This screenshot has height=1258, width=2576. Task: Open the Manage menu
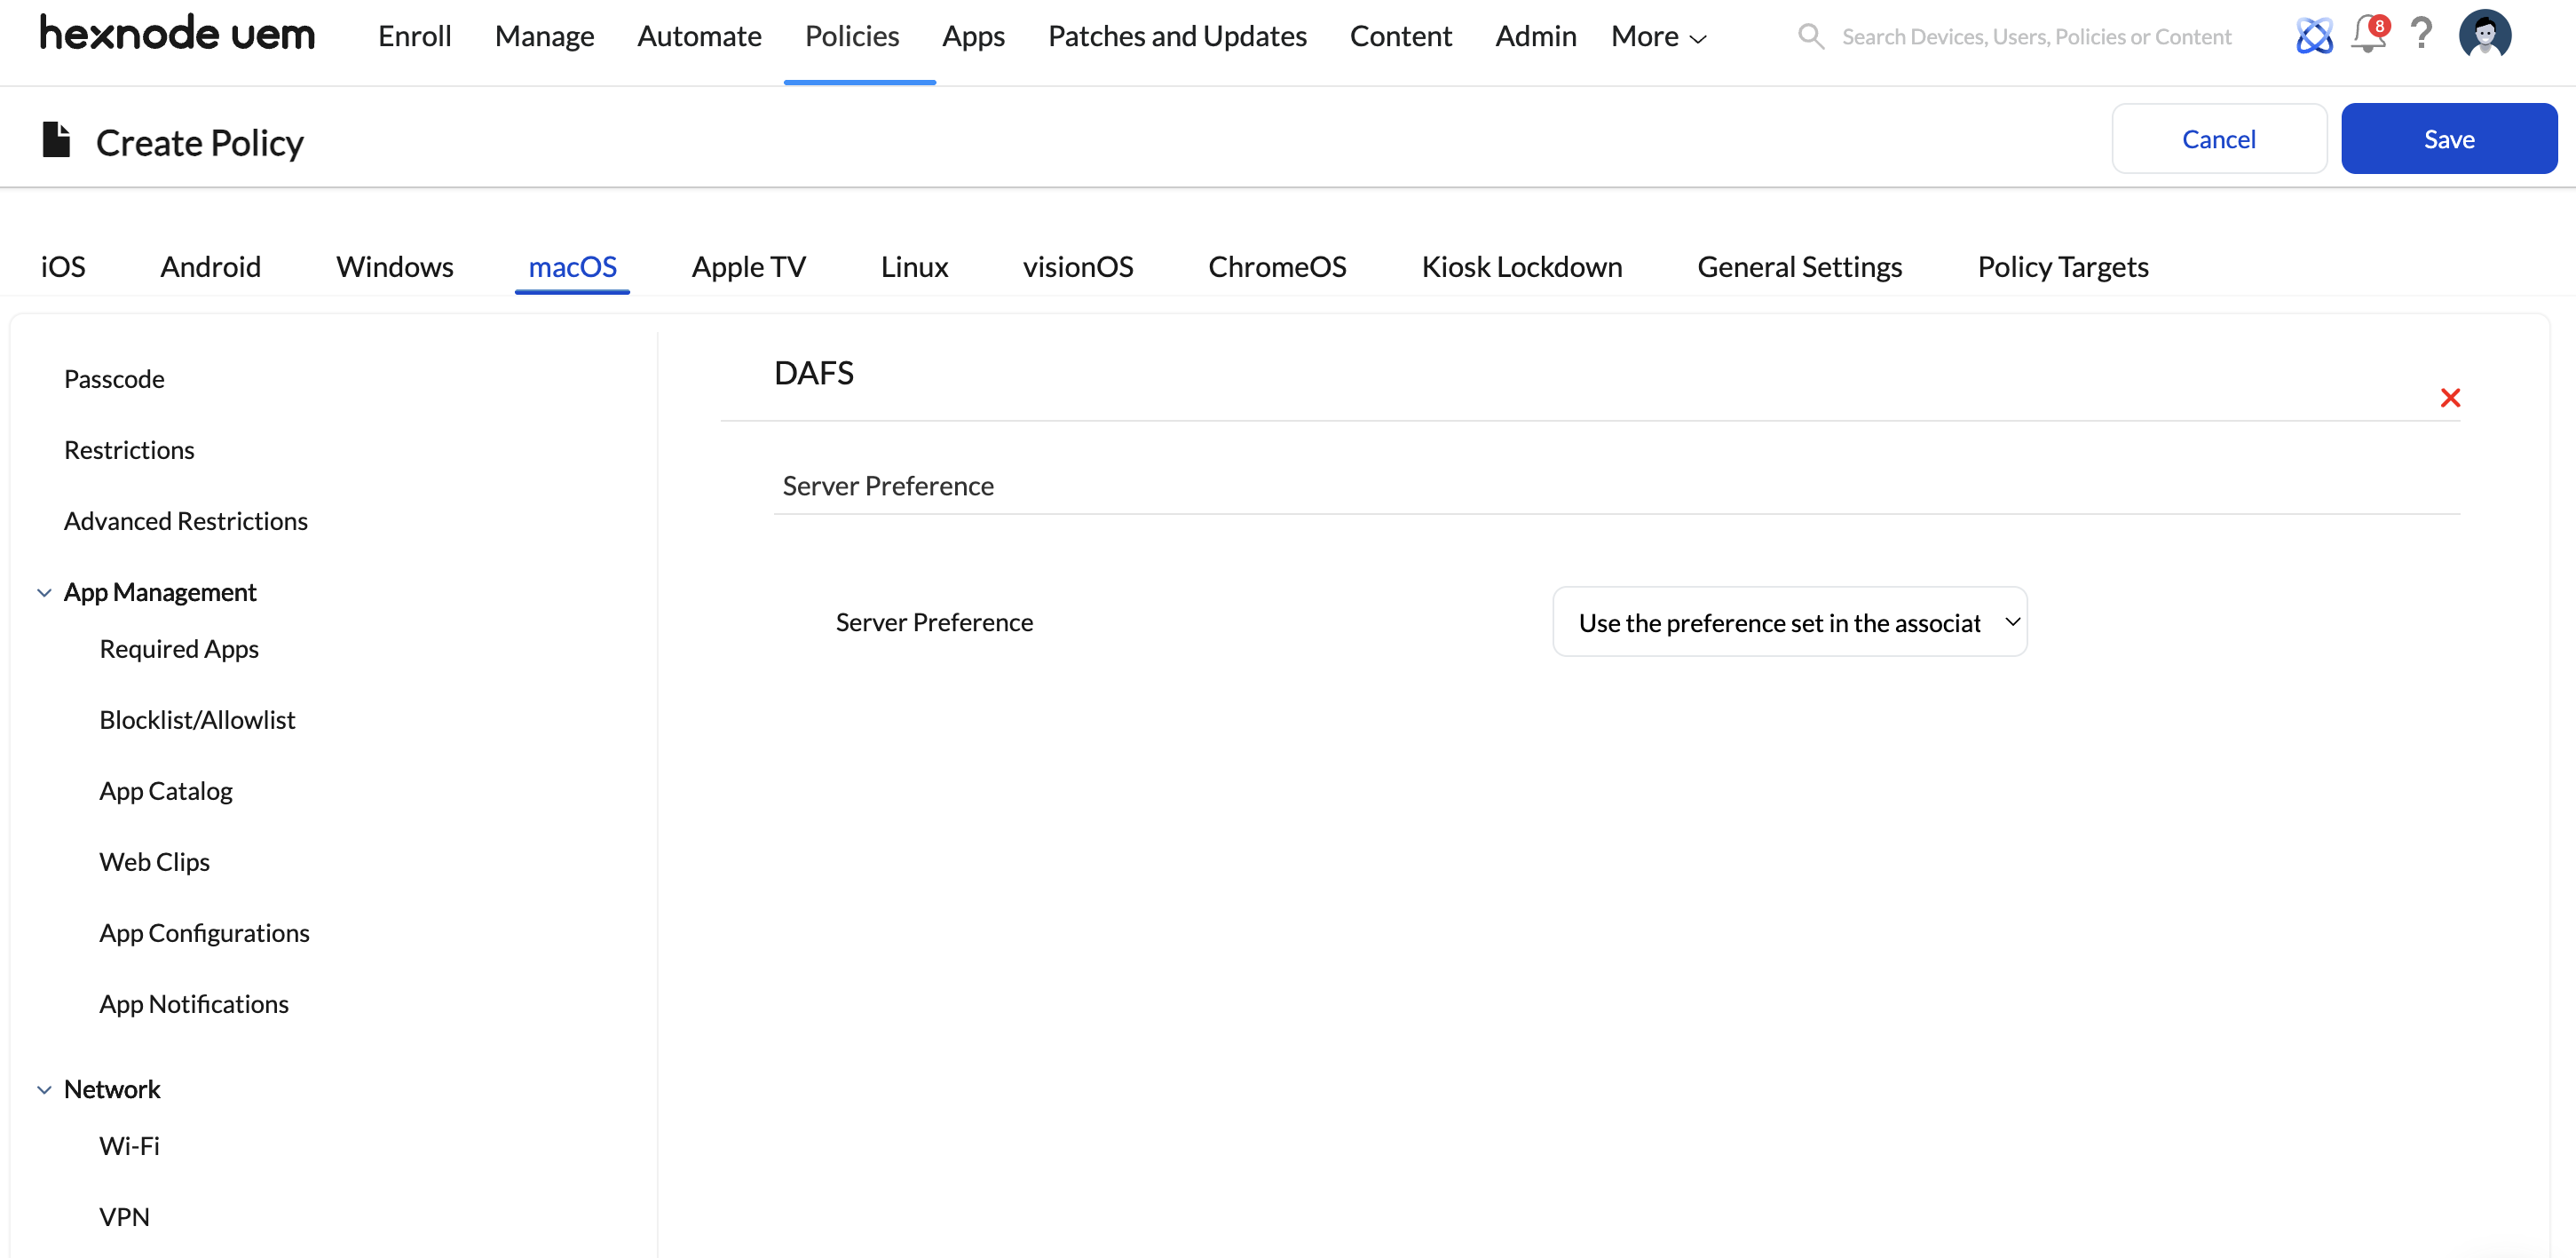click(544, 37)
